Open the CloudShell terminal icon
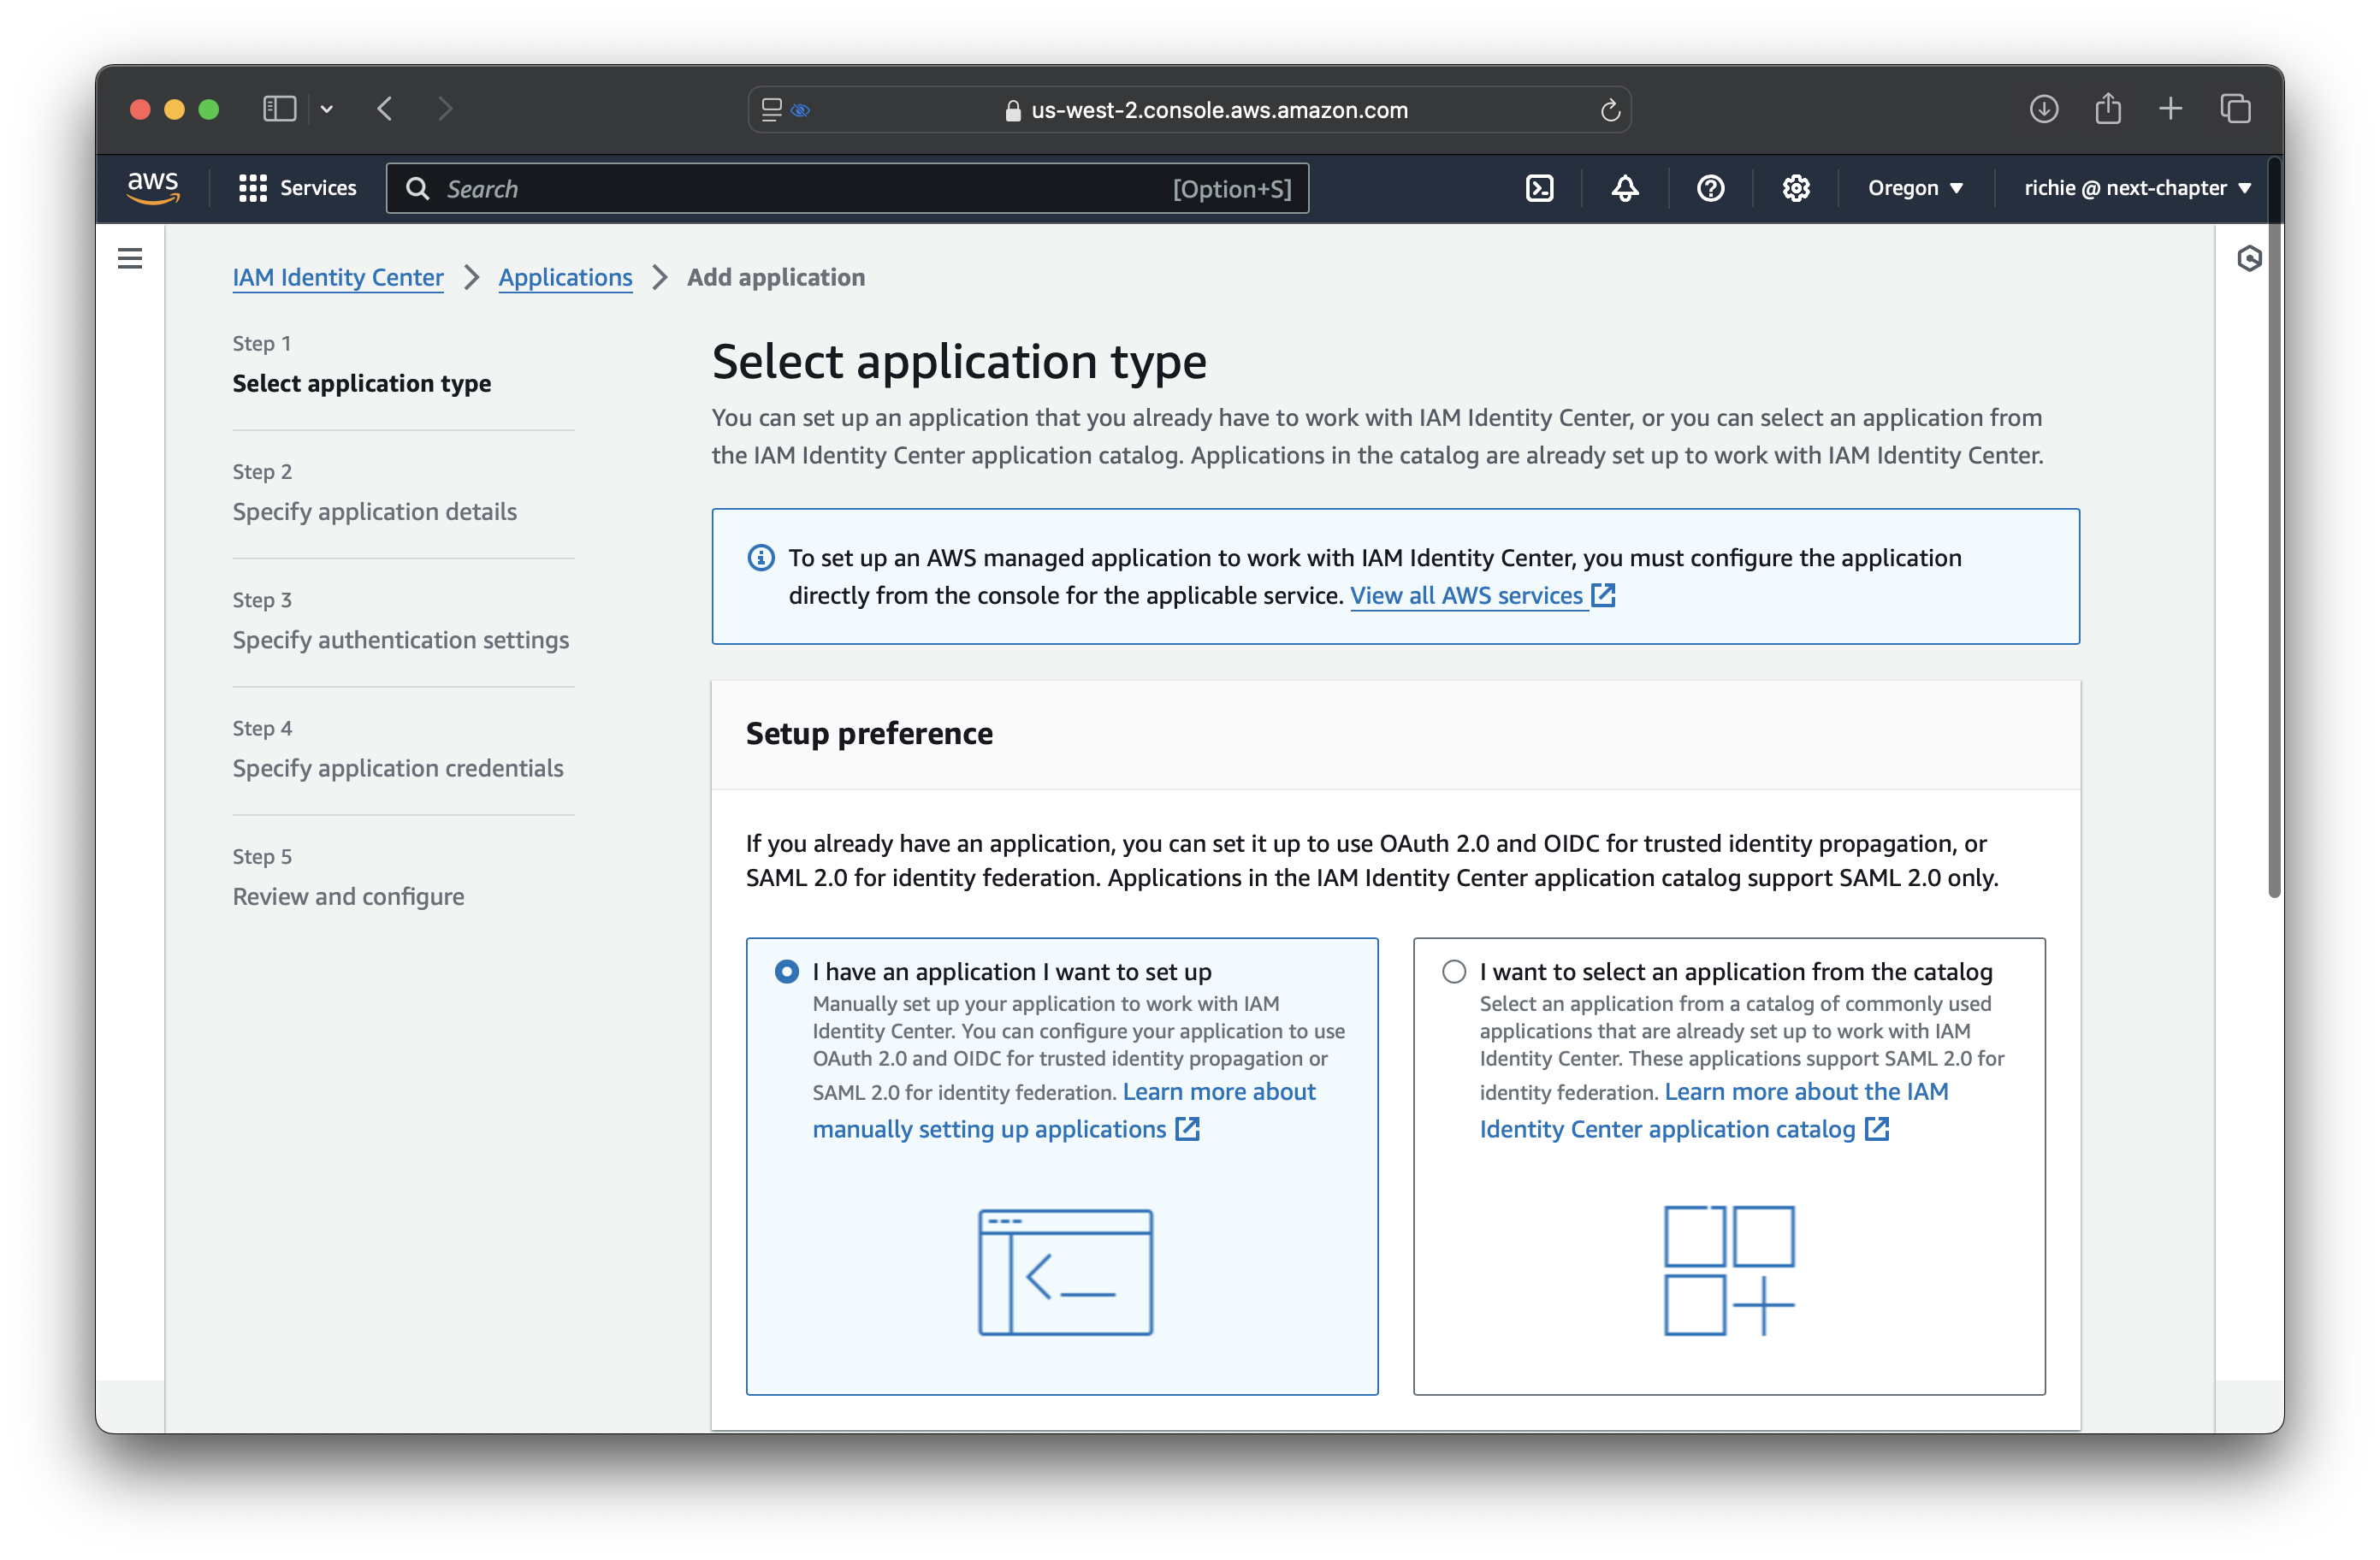This screenshot has width=2380, height=1560. tap(1539, 188)
